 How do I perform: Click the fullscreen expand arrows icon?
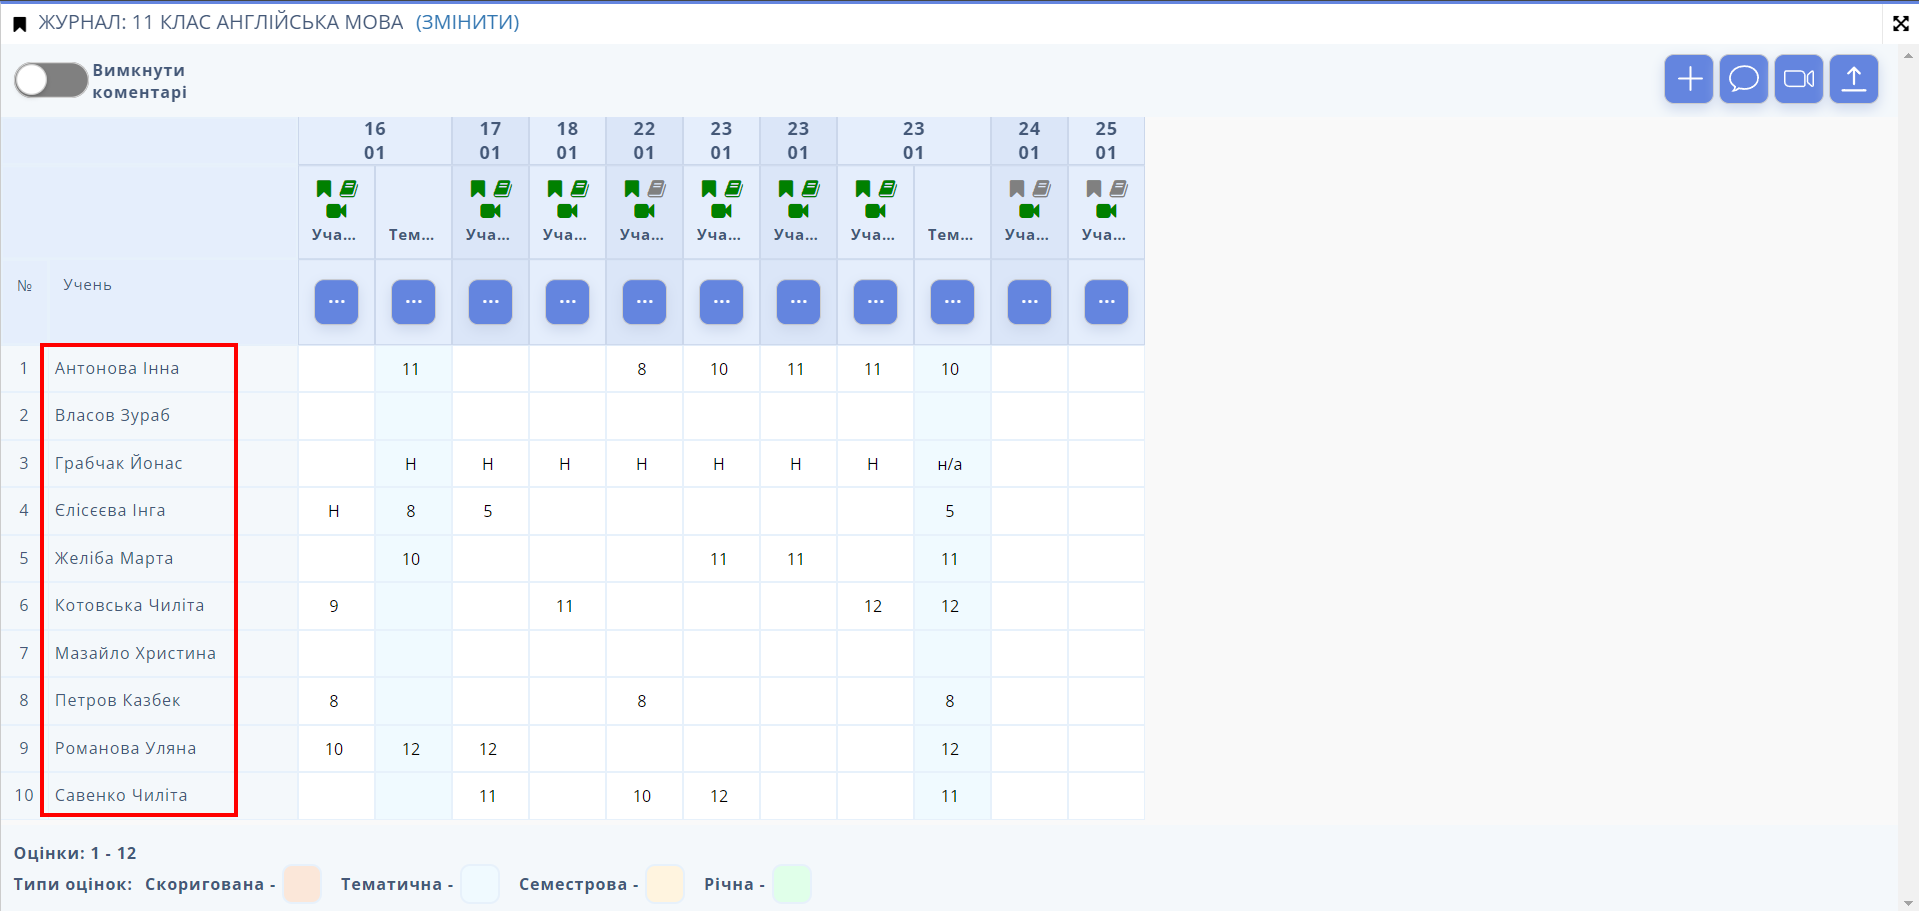click(x=1900, y=23)
